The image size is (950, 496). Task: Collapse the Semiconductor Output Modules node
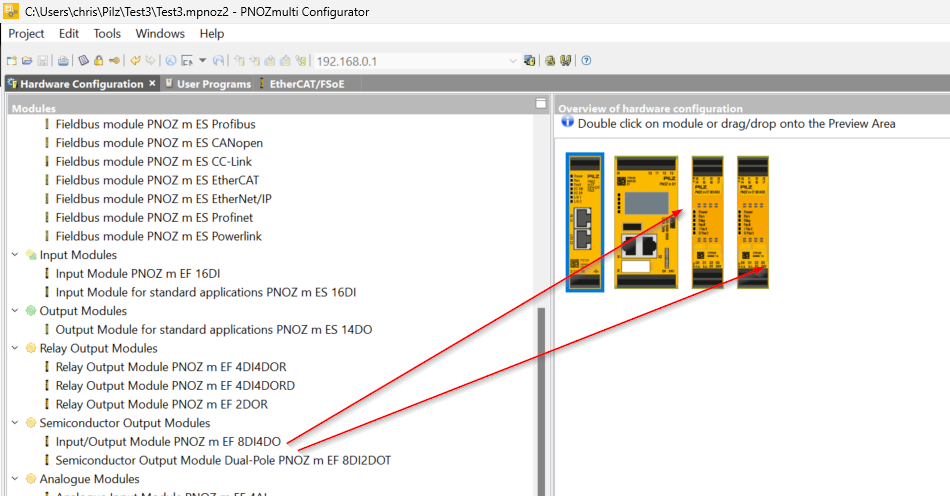15,423
